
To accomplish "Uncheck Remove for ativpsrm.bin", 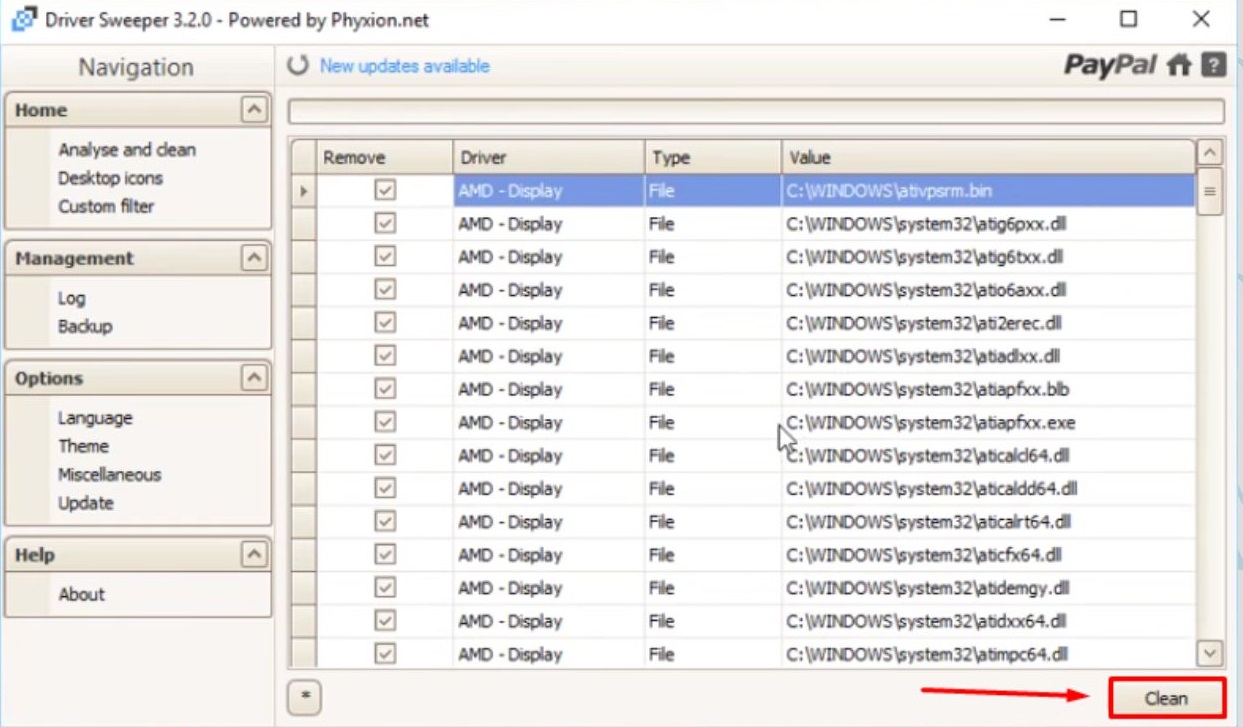I will coord(385,190).
